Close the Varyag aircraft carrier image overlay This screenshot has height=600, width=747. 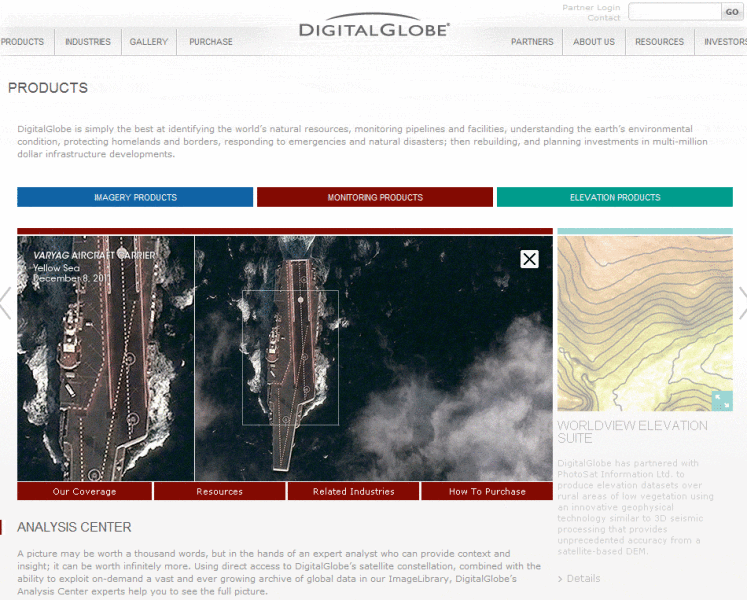tap(529, 259)
